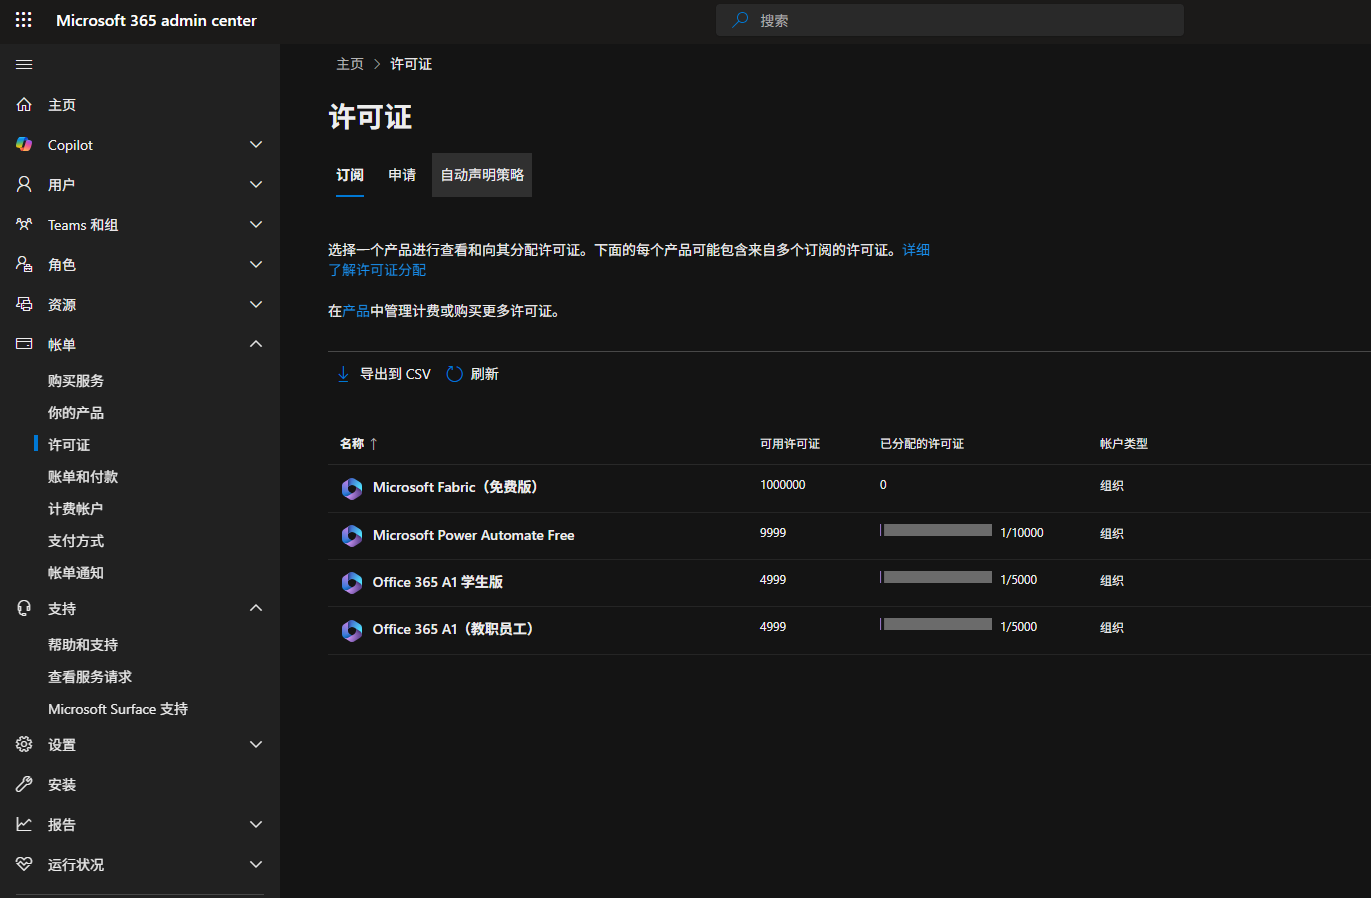Viewport: 1371px width, 898px height.
Task: Click the user icon beside 用户
Action: point(24,184)
